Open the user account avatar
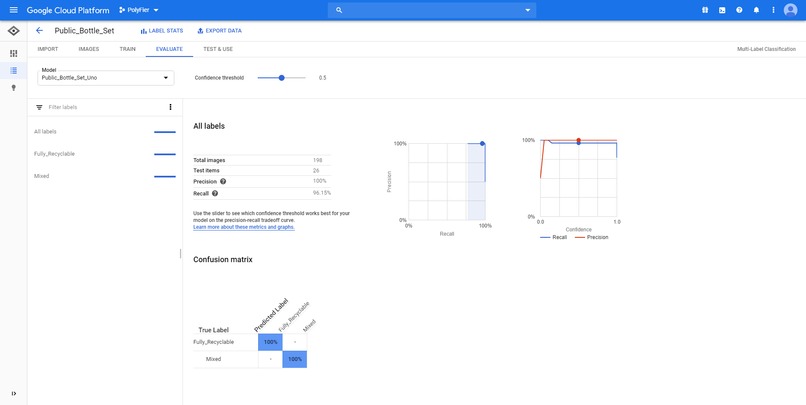This screenshot has width=806, height=405. point(791,10)
